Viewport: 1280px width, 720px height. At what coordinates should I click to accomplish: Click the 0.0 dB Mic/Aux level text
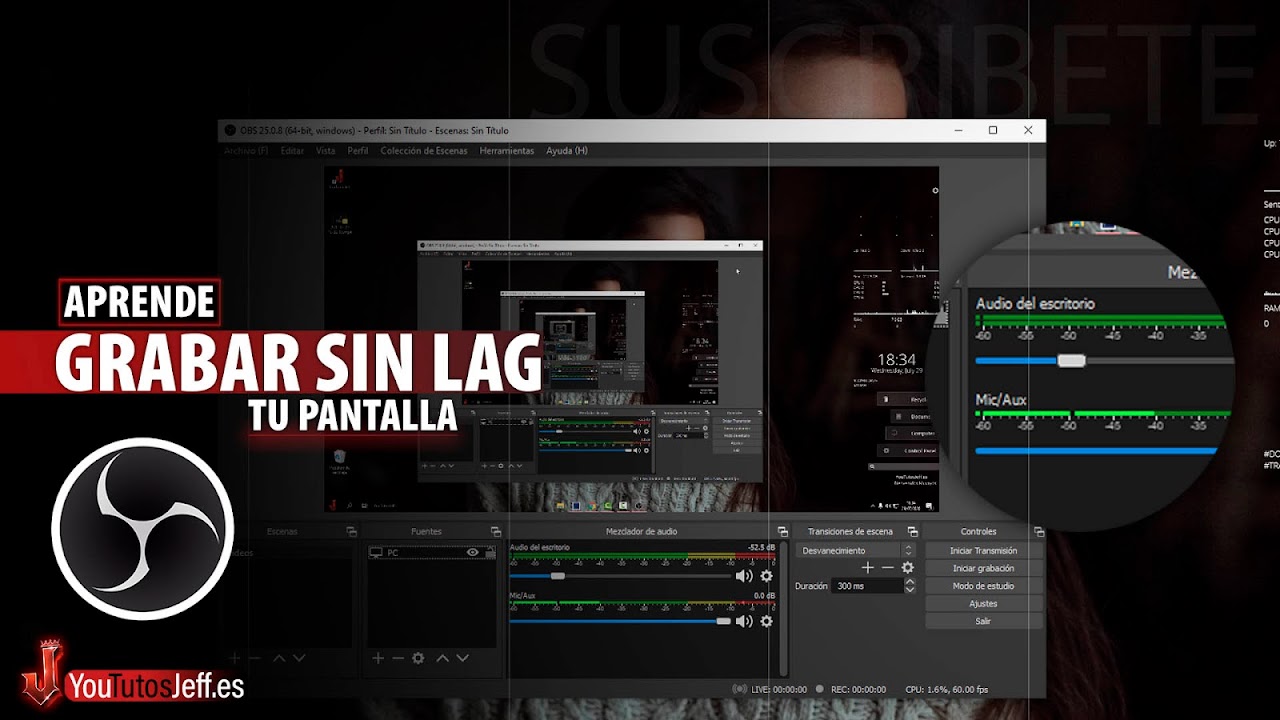click(x=765, y=595)
